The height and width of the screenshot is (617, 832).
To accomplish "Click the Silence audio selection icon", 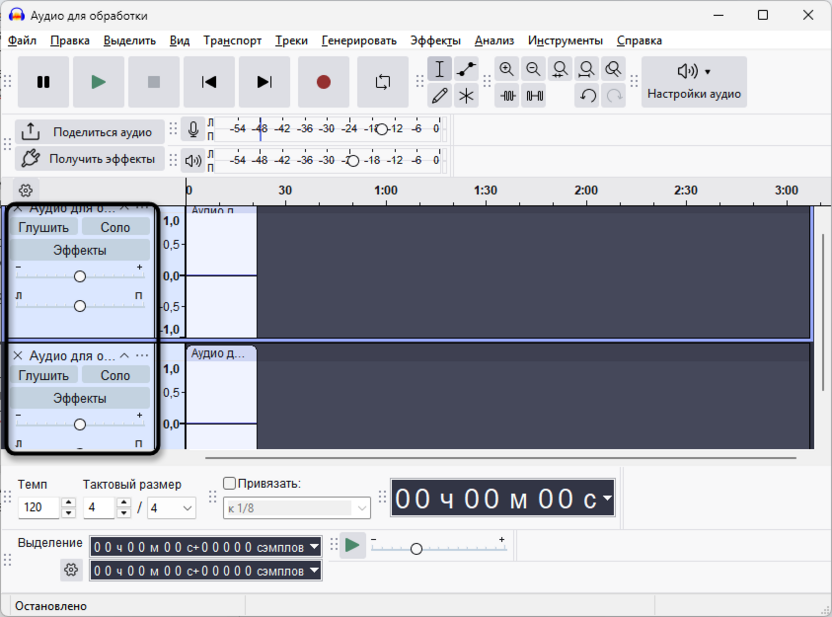I will pyautogui.click(x=534, y=95).
